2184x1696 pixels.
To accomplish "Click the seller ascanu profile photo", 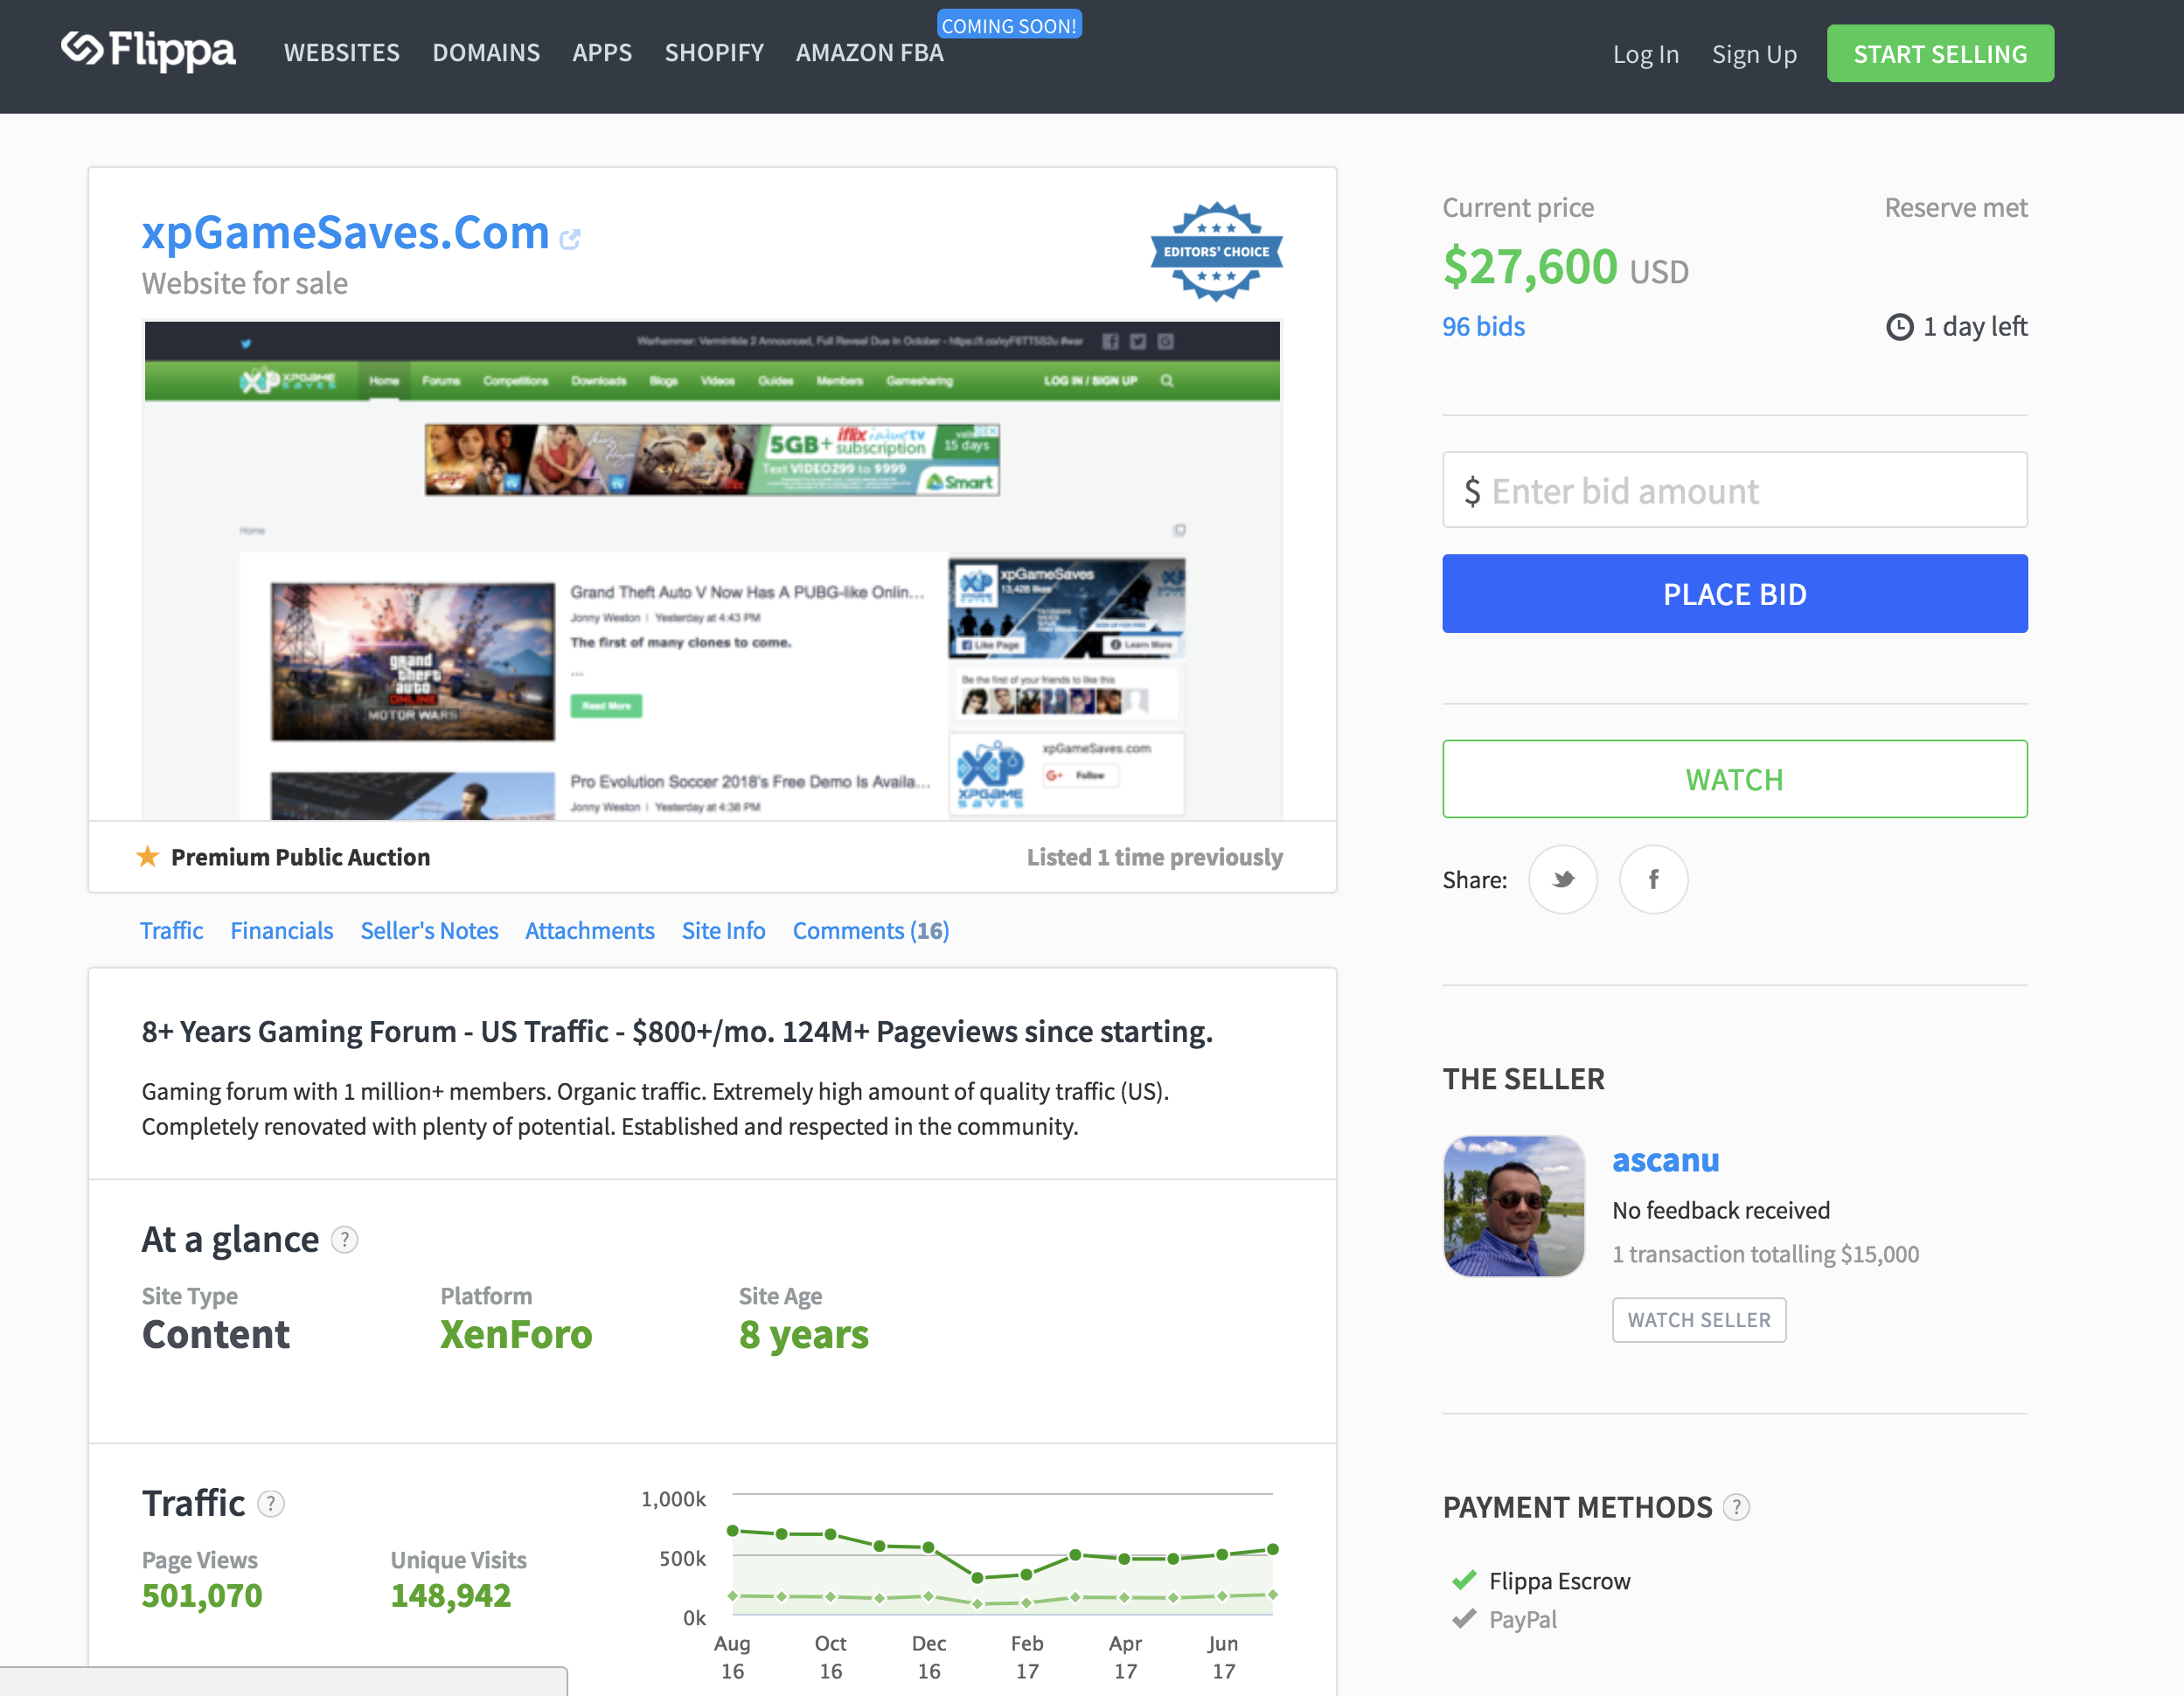I will [x=1513, y=1206].
